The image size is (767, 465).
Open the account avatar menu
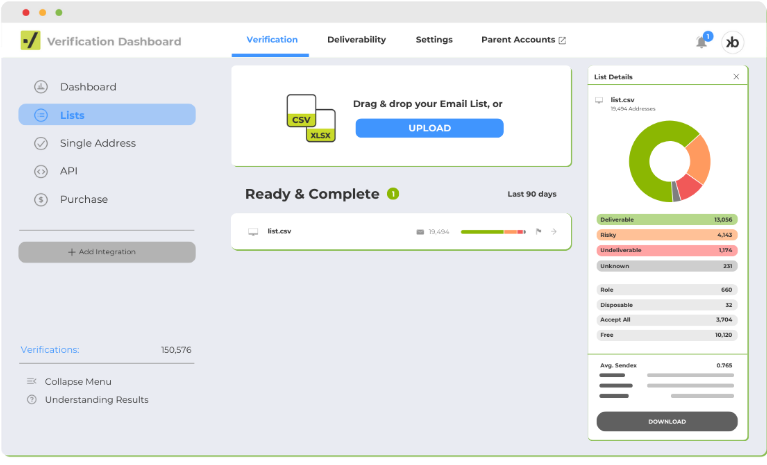pyautogui.click(x=732, y=42)
